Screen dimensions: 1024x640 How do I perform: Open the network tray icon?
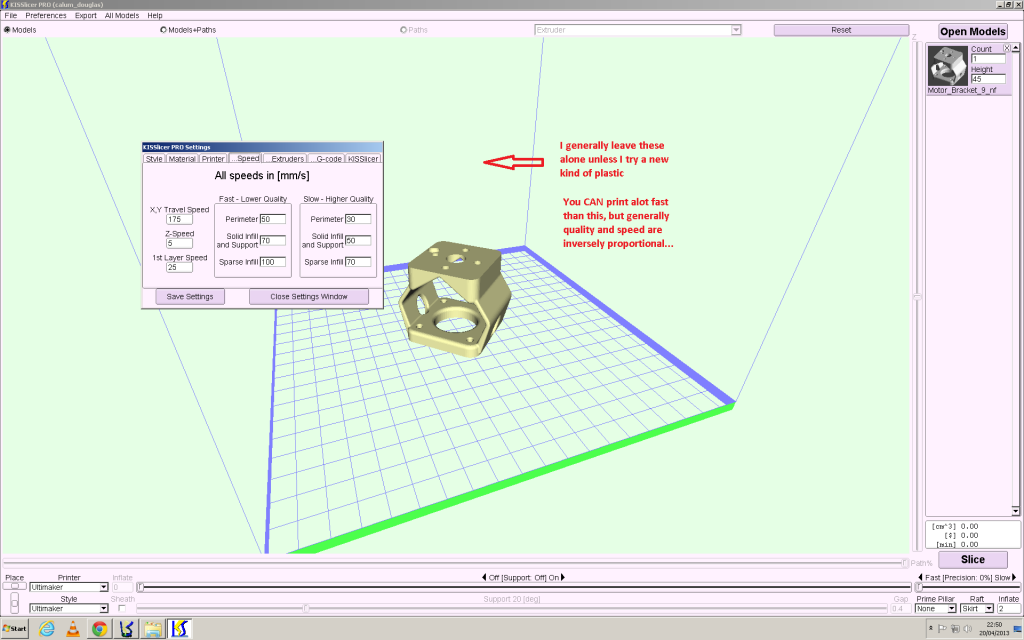click(x=955, y=629)
